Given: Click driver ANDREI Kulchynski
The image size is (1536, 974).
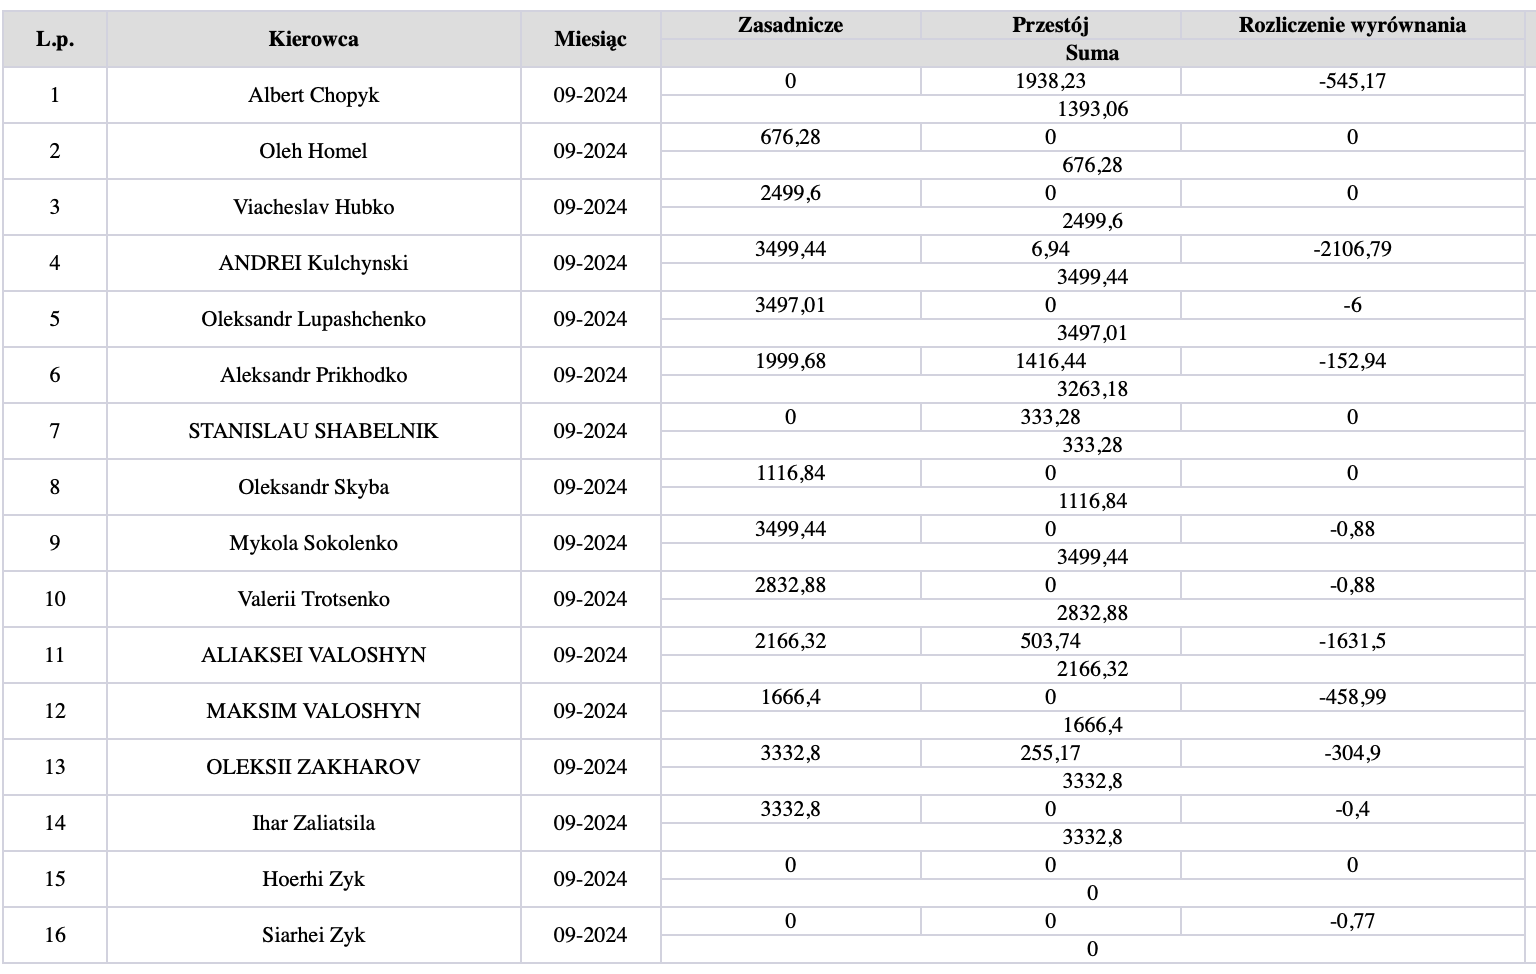Looking at the screenshot, I should 313,263.
